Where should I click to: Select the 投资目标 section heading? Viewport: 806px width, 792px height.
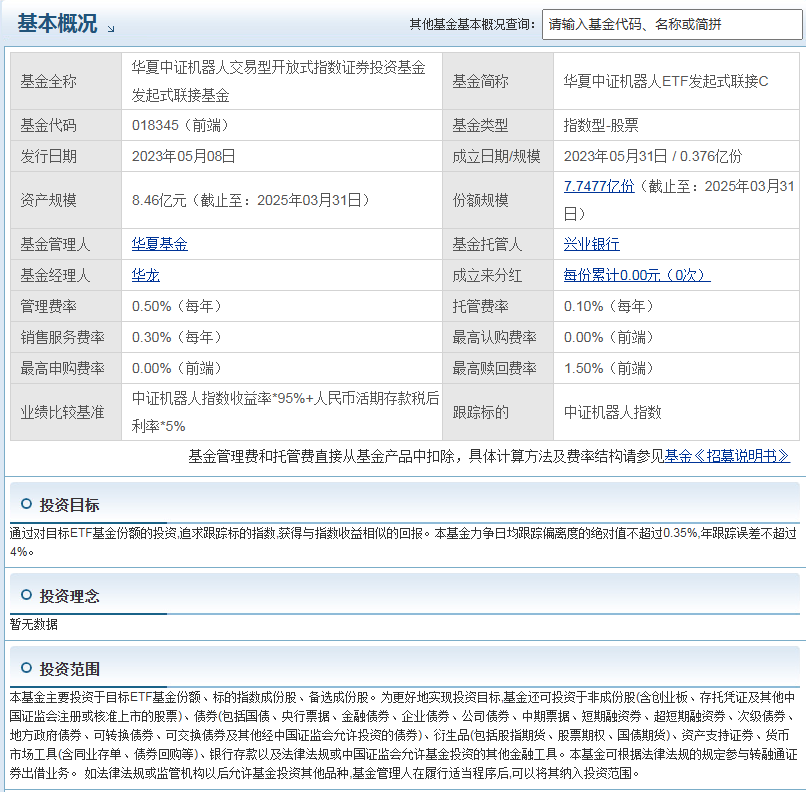[x=69, y=505]
